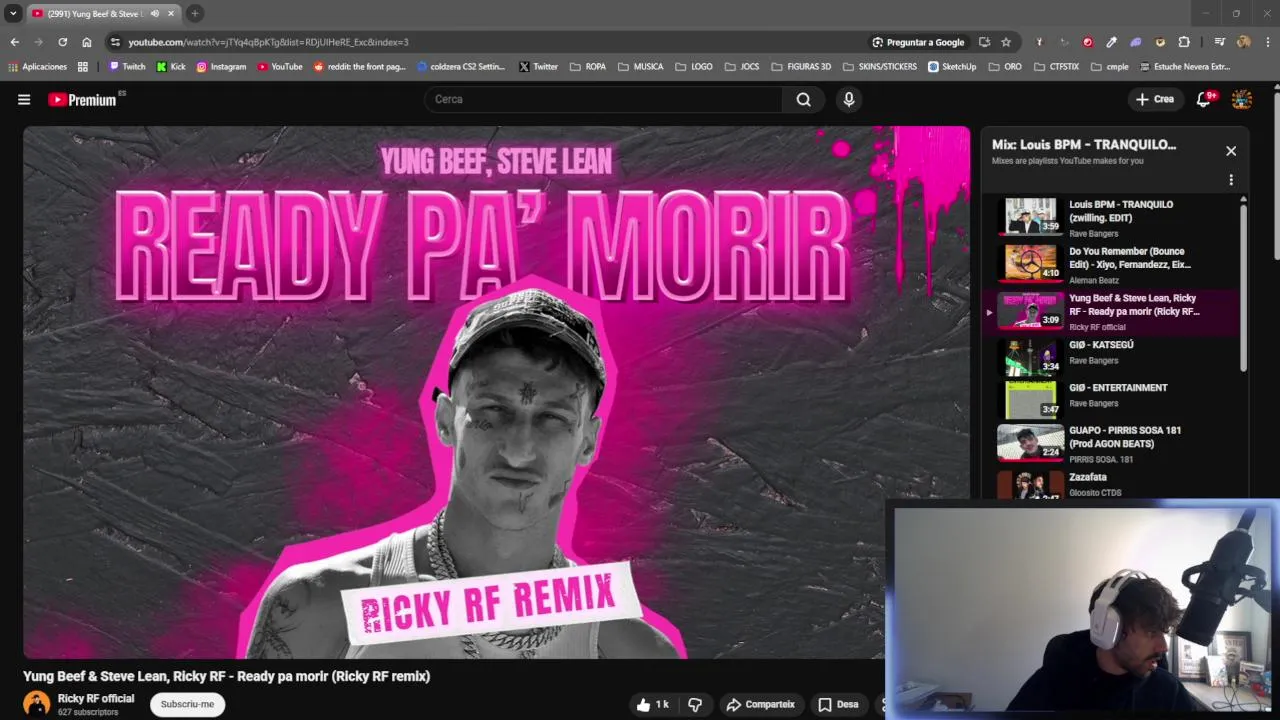Open the Instagram bookmark
The height and width of the screenshot is (720, 1280).
221,67
